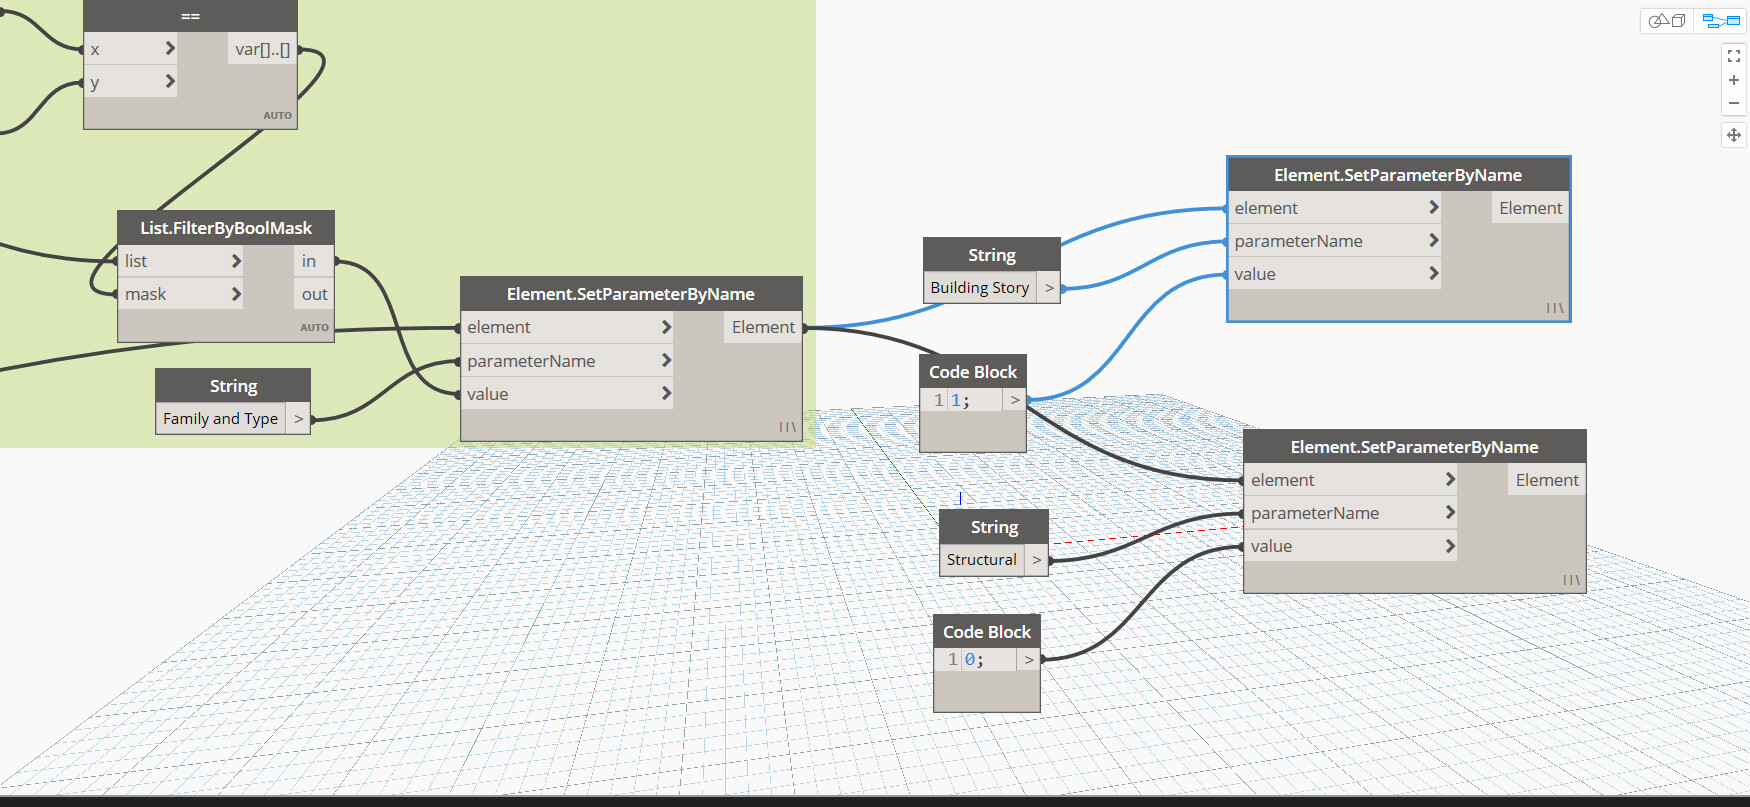
Task: Click the out output port of List.FilterByBoolMask
Action: [x=314, y=294]
